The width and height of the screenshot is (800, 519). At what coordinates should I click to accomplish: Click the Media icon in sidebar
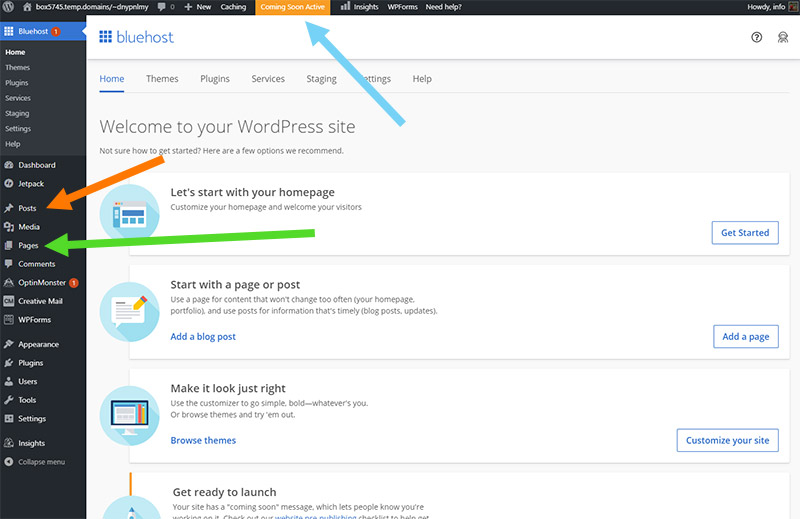pyautogui.click(x=9, y=227)
